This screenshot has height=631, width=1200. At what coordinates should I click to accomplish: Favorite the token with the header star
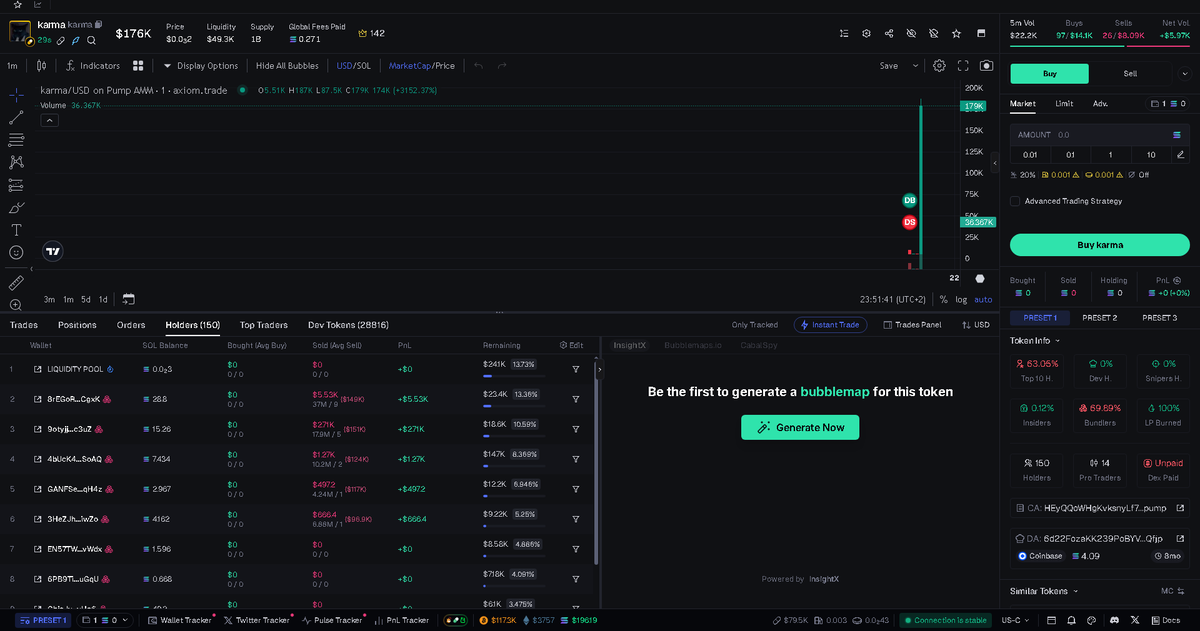click(x=957, y=33)
